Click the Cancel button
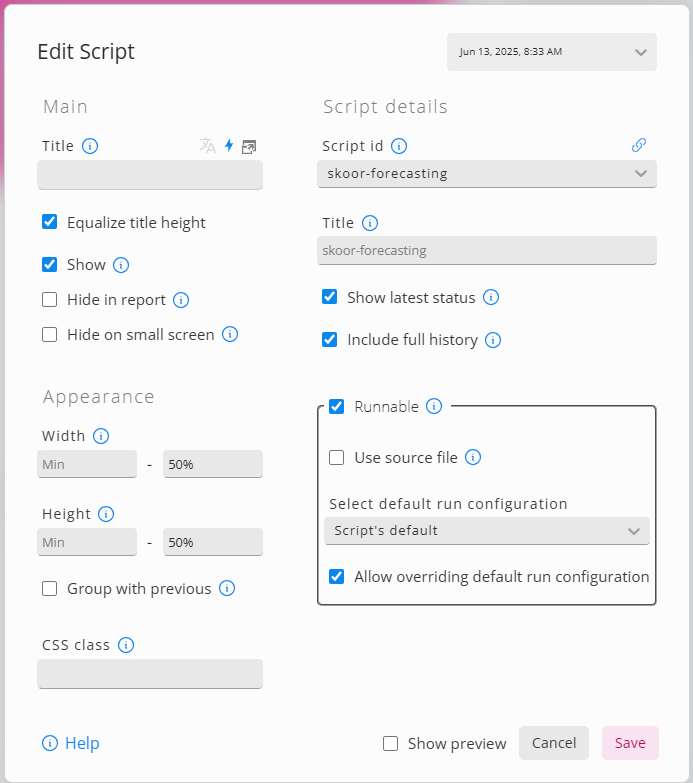 pyautogui.click(x=554, y=743)
